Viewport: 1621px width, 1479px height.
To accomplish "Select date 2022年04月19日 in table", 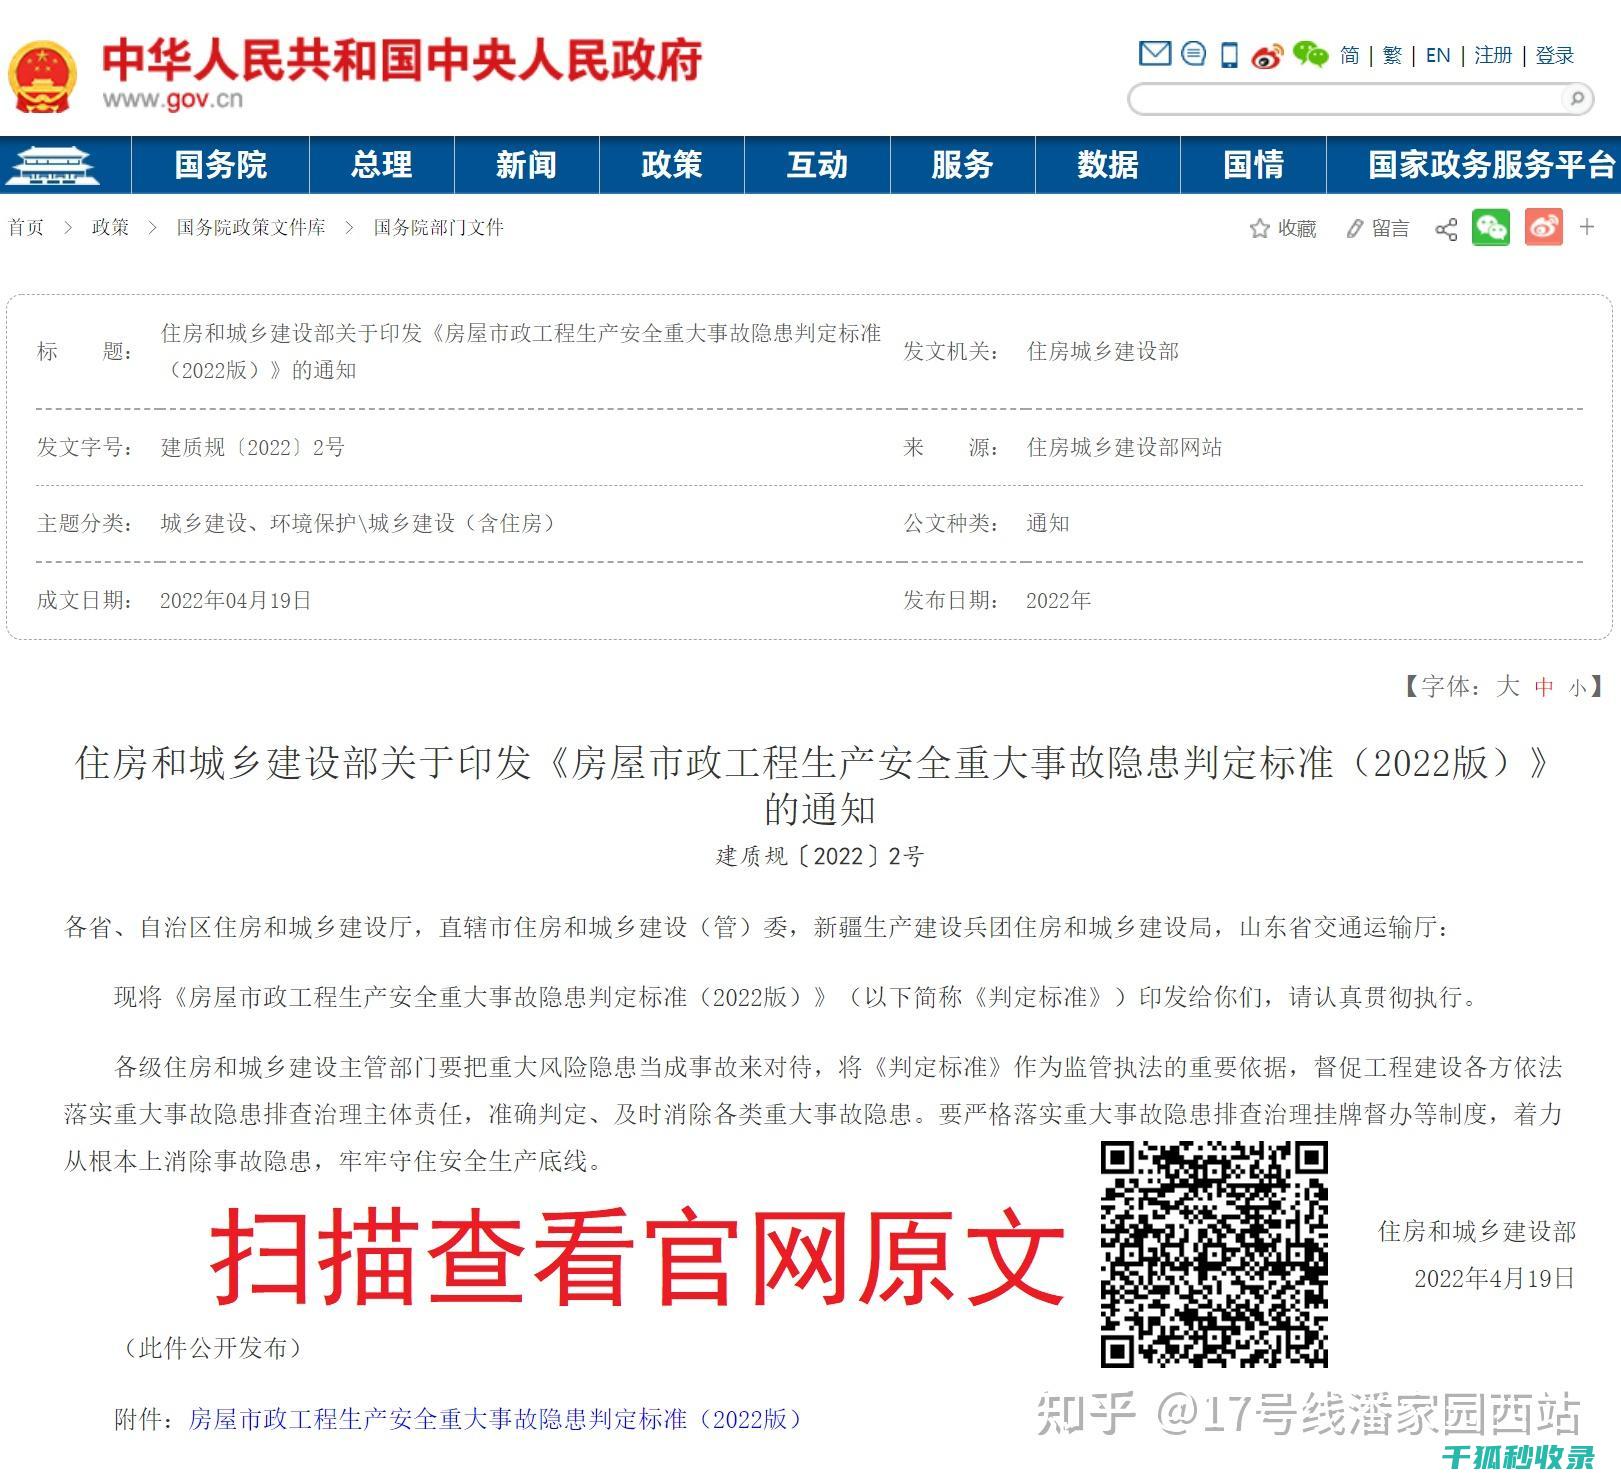I will 236,600.
